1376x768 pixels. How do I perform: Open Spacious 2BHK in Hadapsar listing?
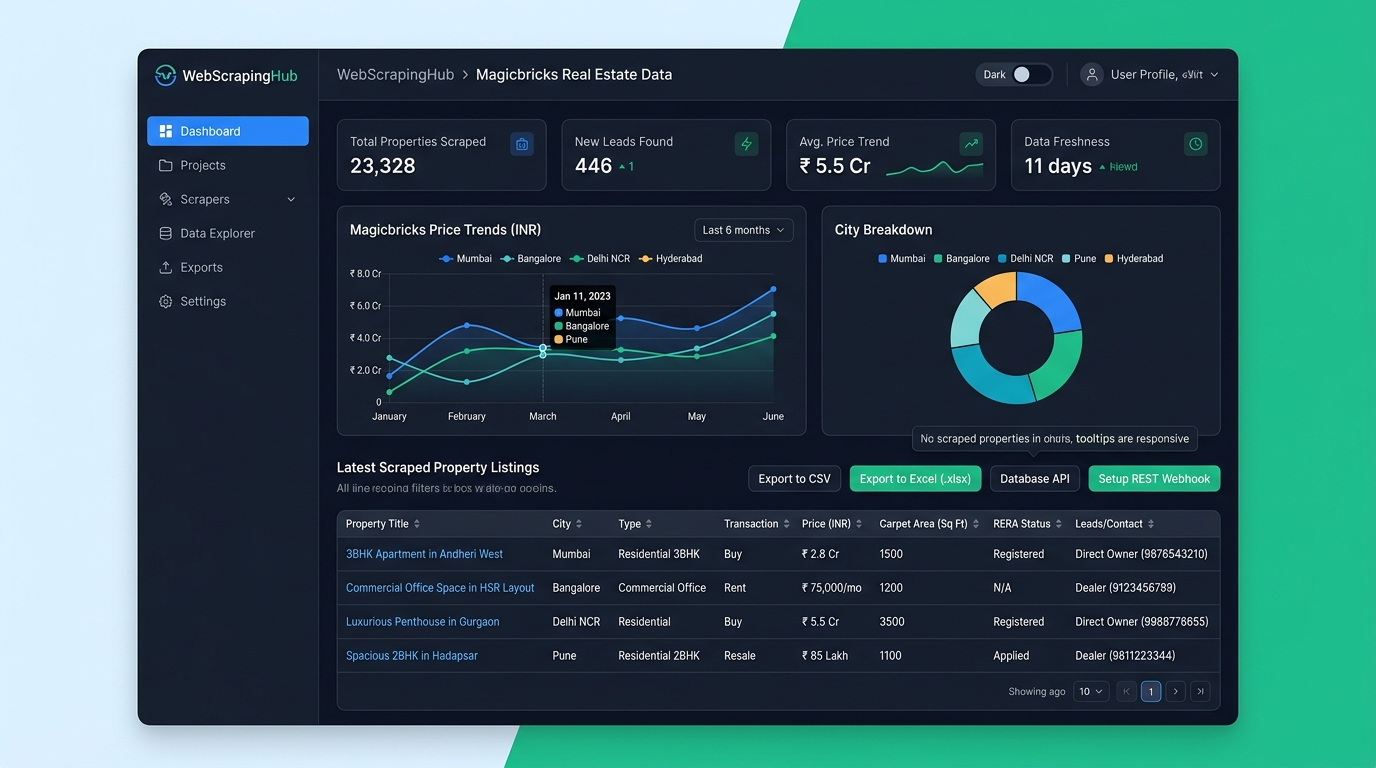[x=412, y=656]
